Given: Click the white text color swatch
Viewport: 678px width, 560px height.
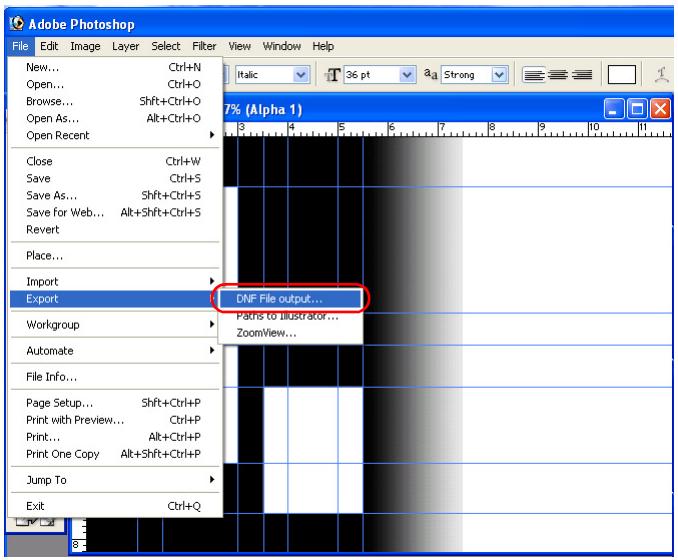Looking at the screenshot, I should click(x=621, y=74).
